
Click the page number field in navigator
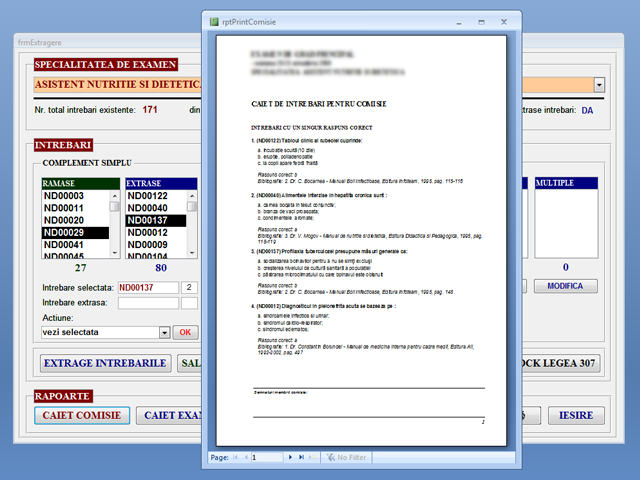pos(266,457)
